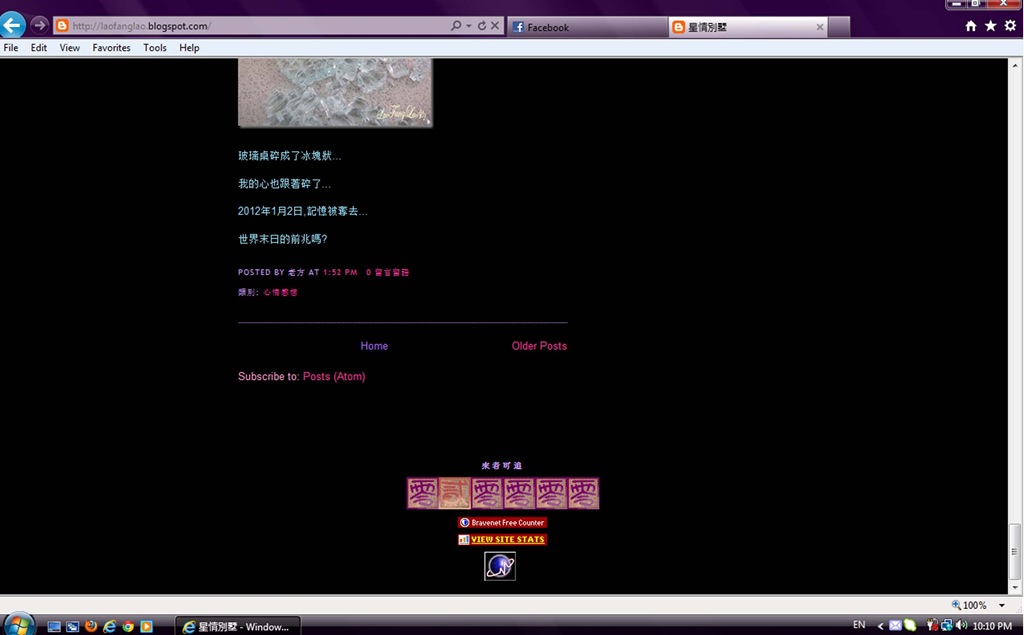
Task: Open the Favorites menu
Action: click(111, 48)
